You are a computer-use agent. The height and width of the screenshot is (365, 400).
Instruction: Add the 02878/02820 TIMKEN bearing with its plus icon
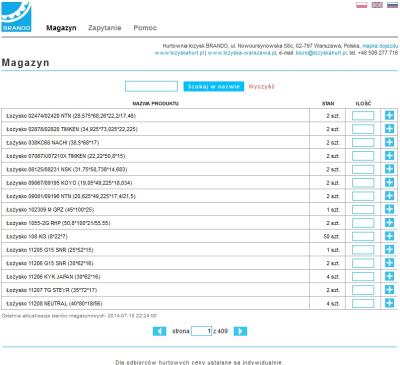pos(389,129)
